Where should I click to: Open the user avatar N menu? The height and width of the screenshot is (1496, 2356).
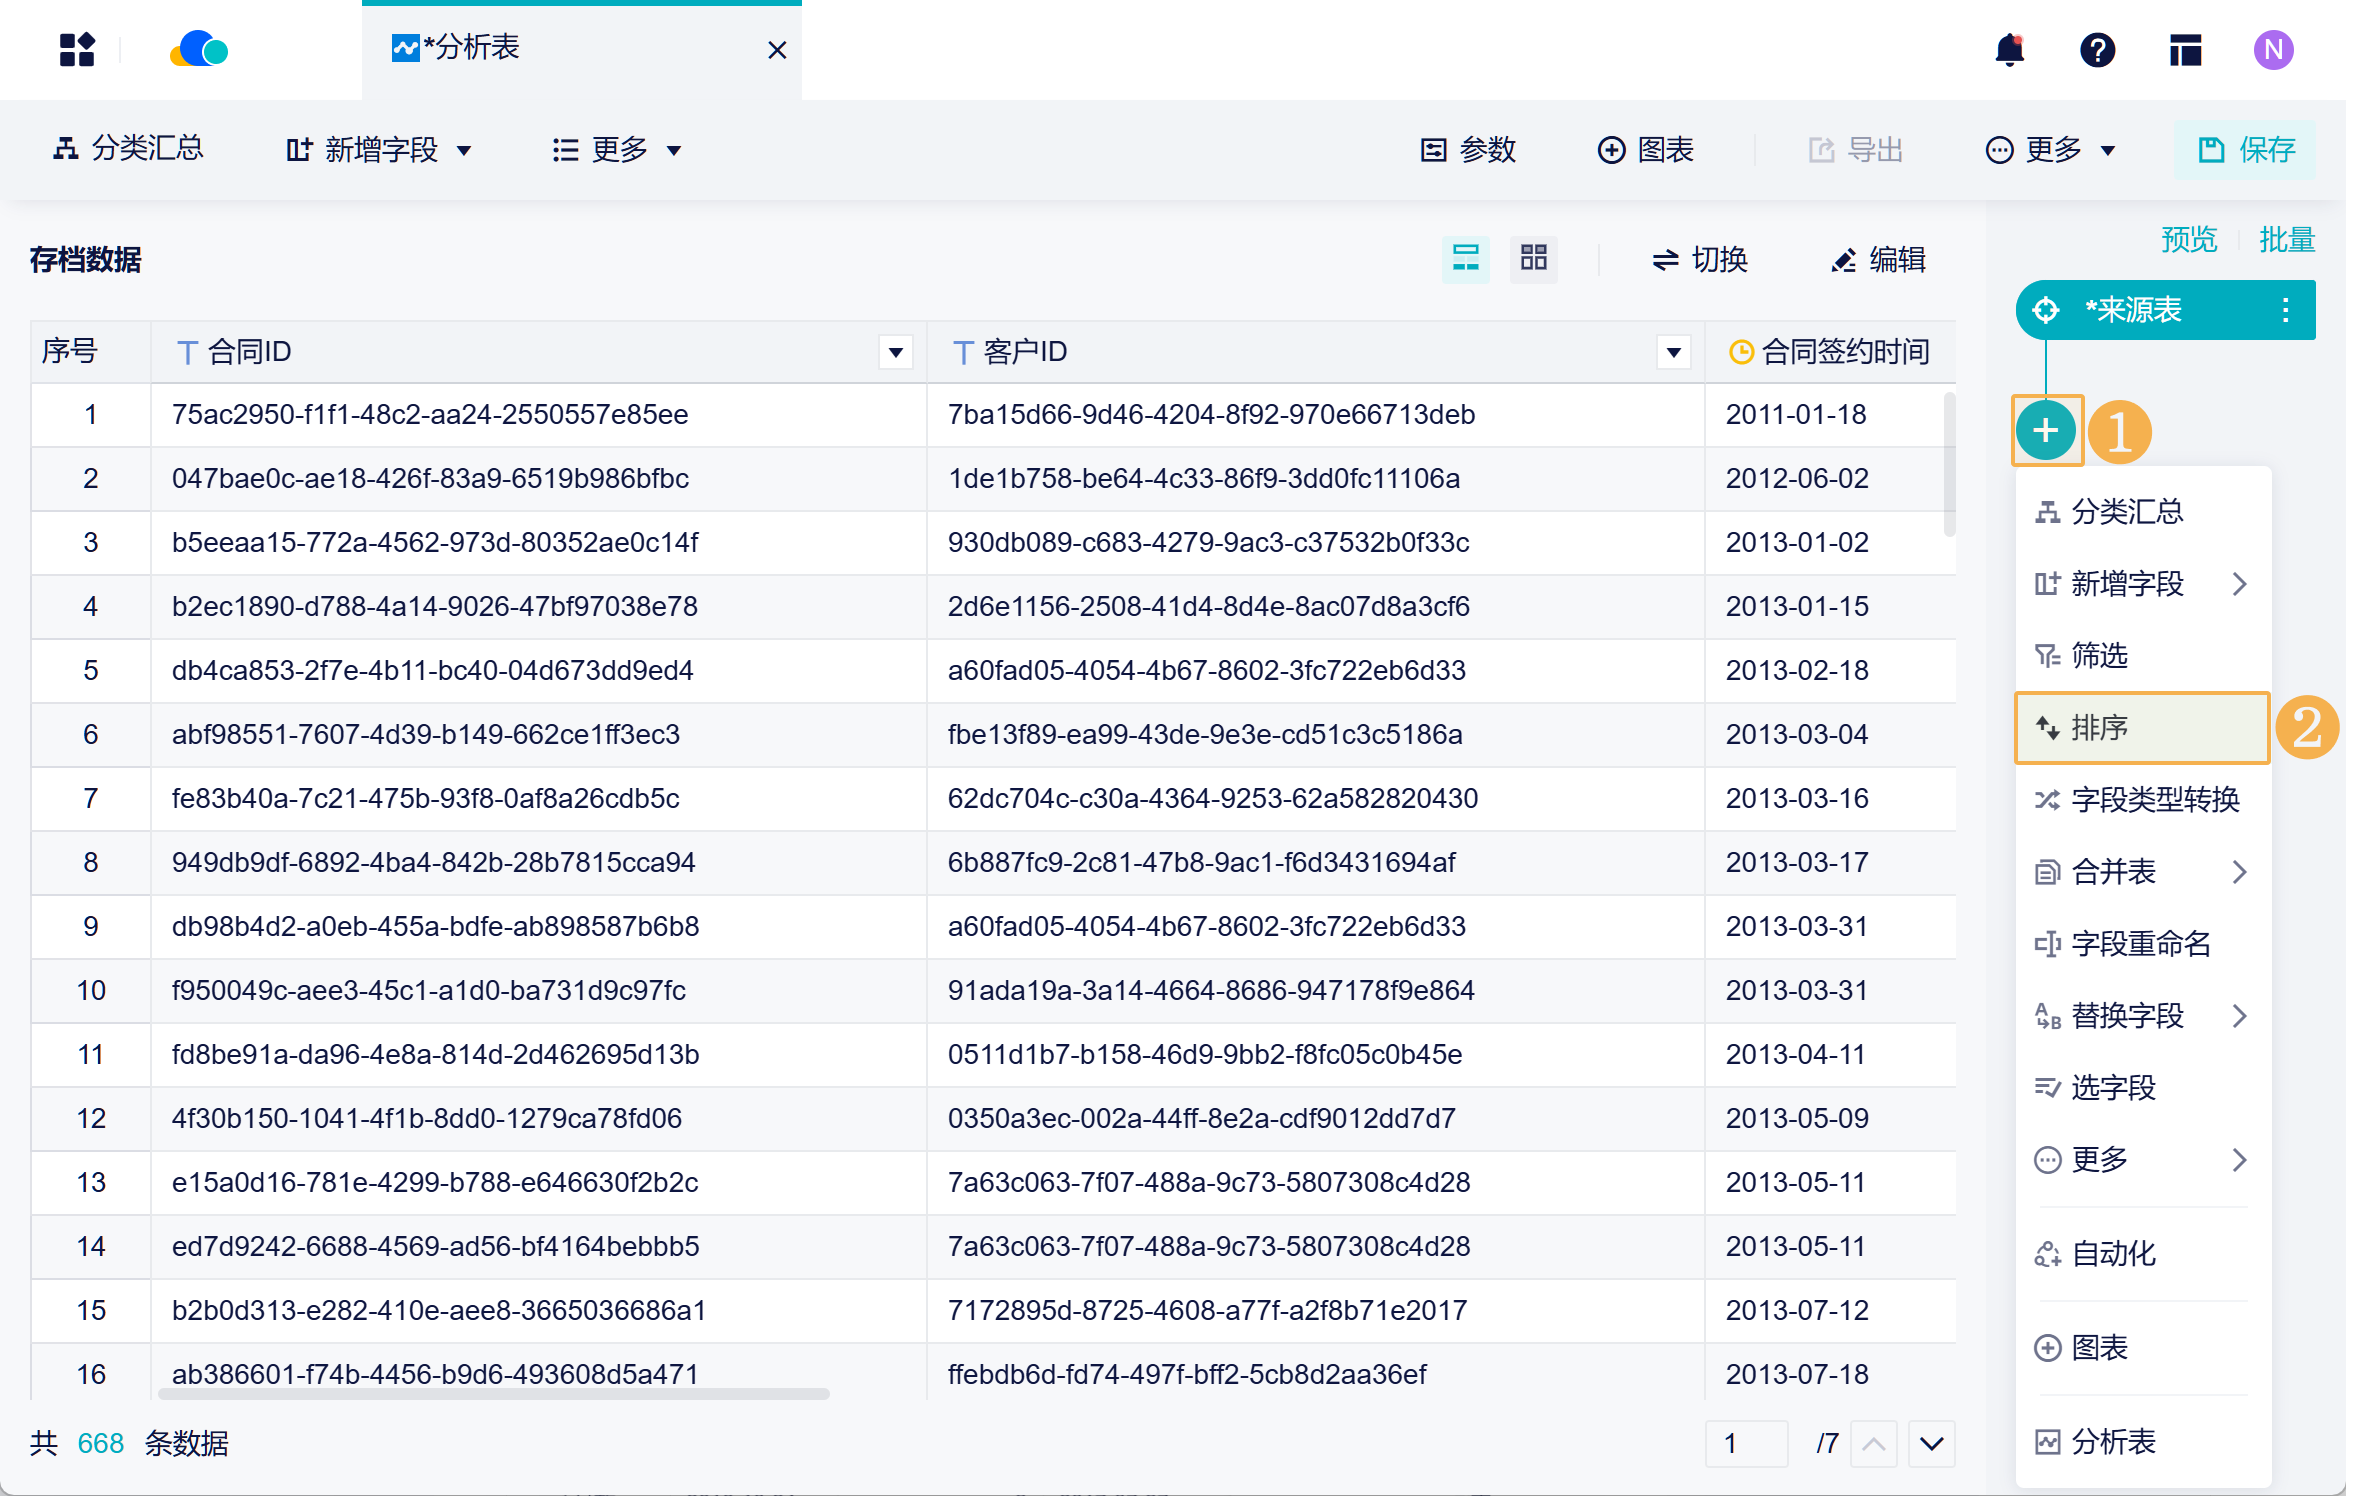2273,49
